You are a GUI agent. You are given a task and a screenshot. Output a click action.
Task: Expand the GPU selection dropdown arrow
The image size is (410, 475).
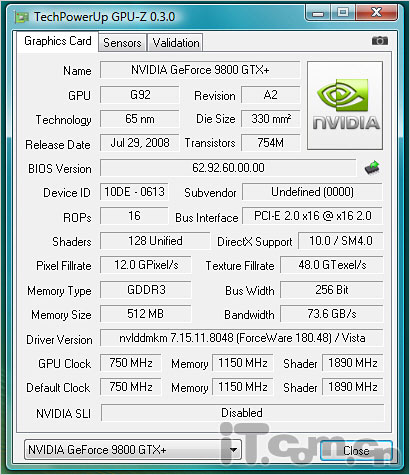tap(233, 450)
